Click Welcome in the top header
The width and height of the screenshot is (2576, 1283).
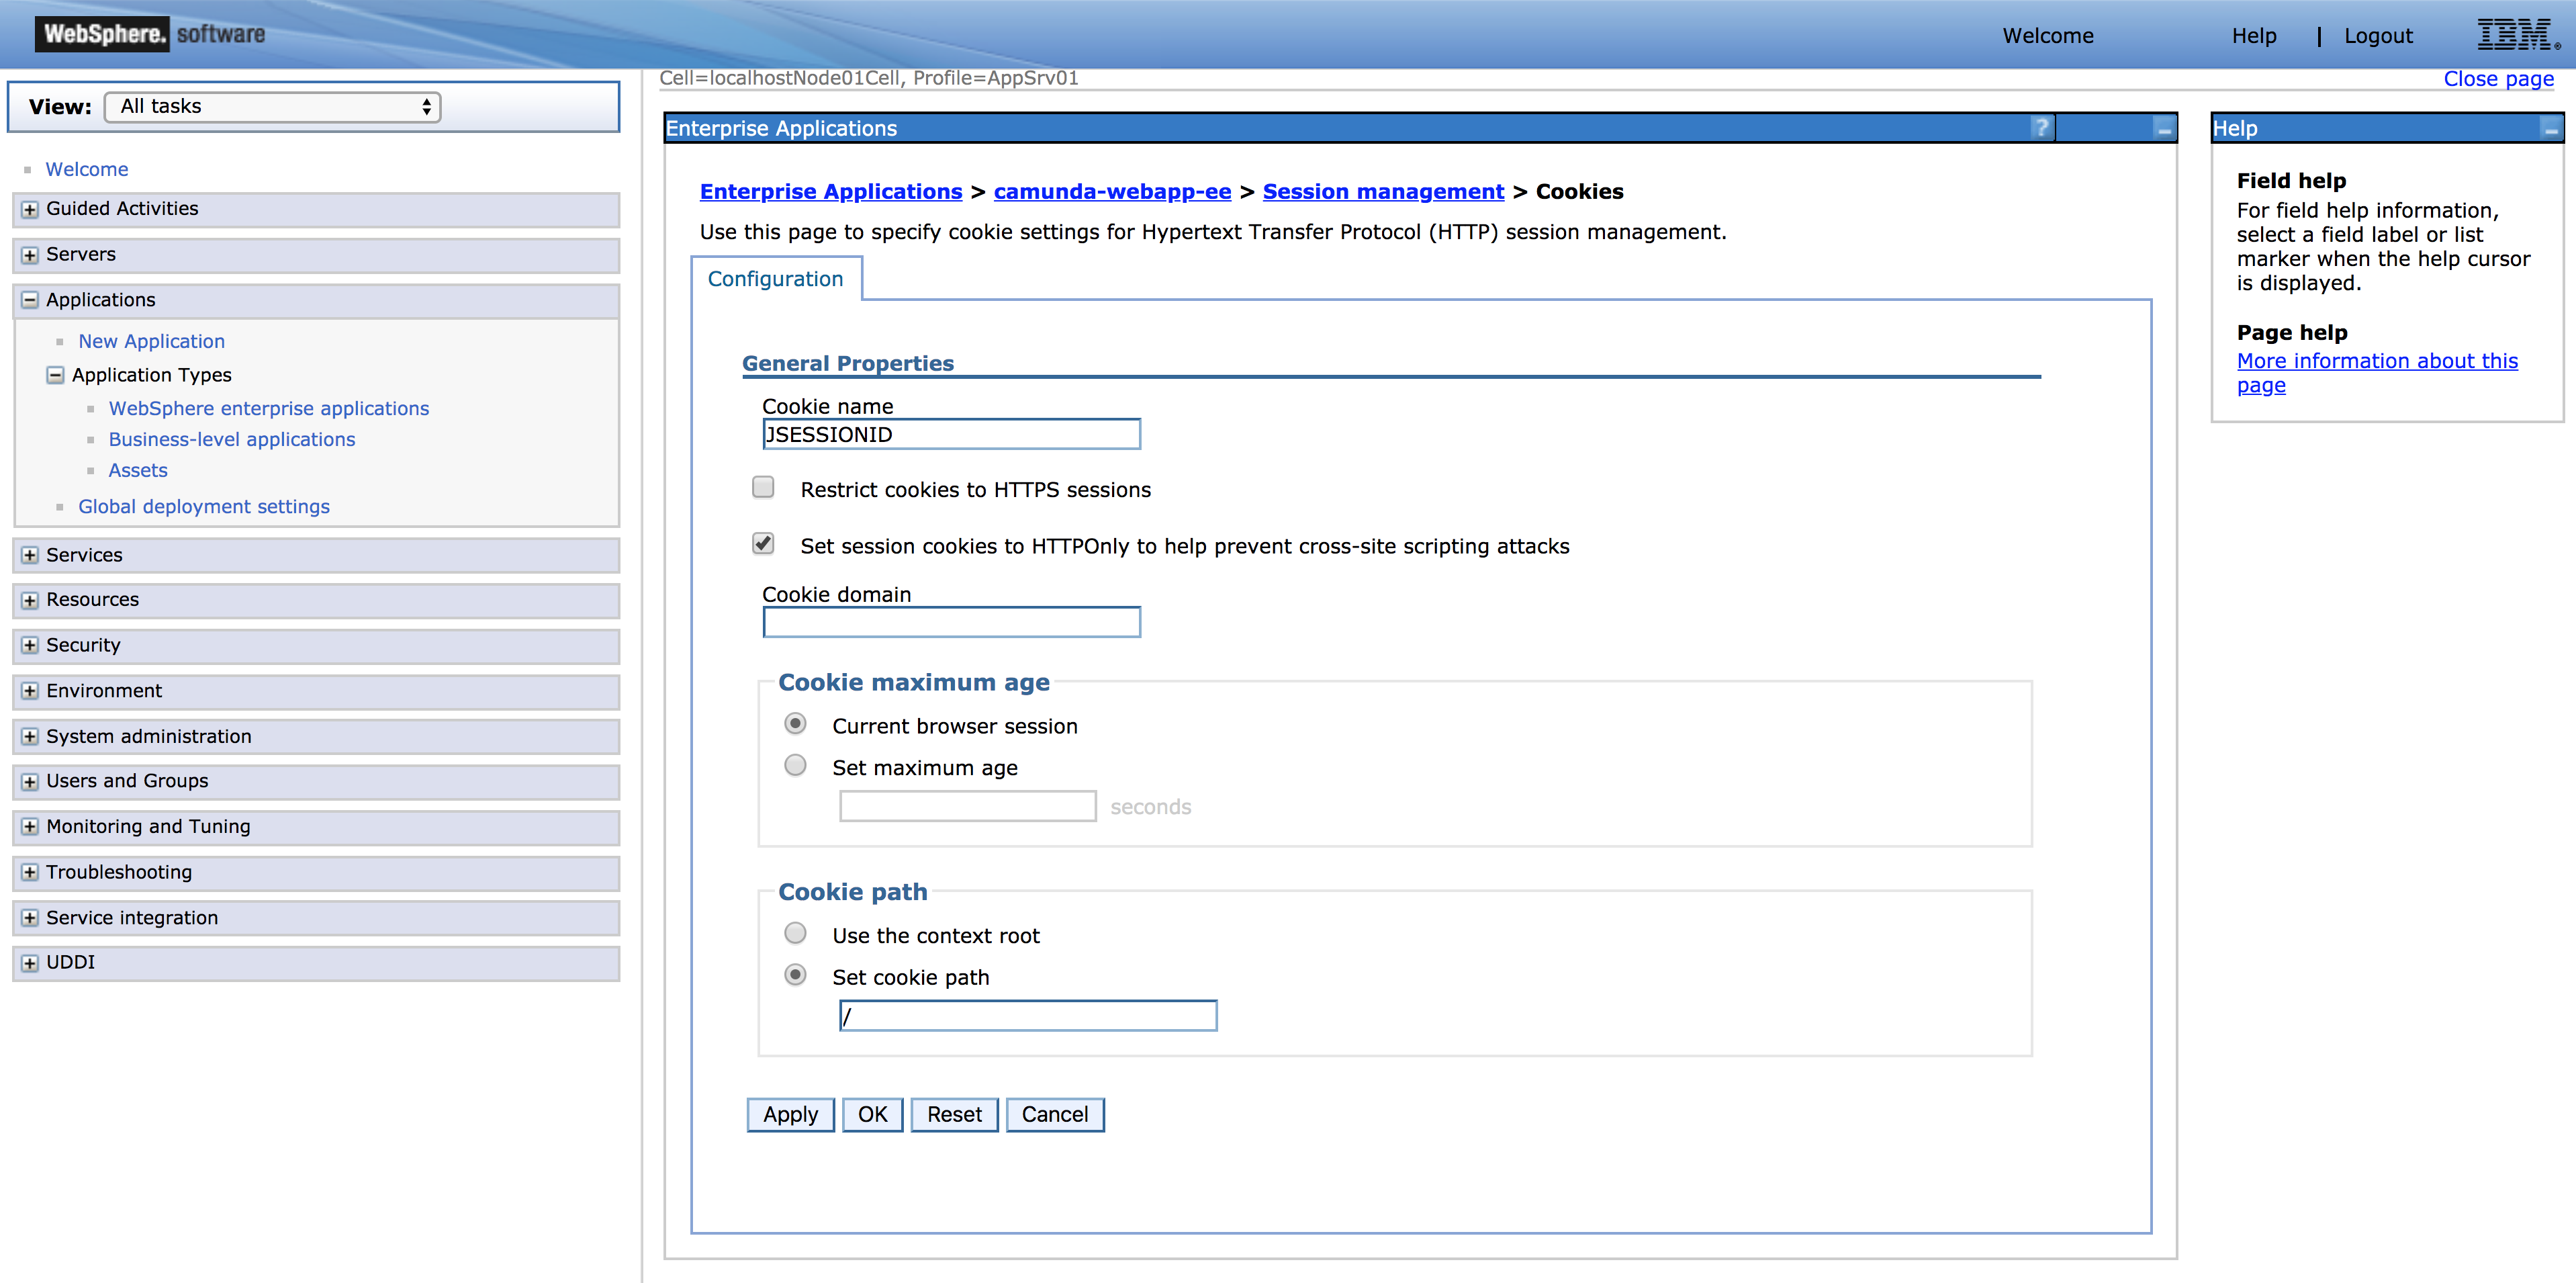click(2048, 36)
